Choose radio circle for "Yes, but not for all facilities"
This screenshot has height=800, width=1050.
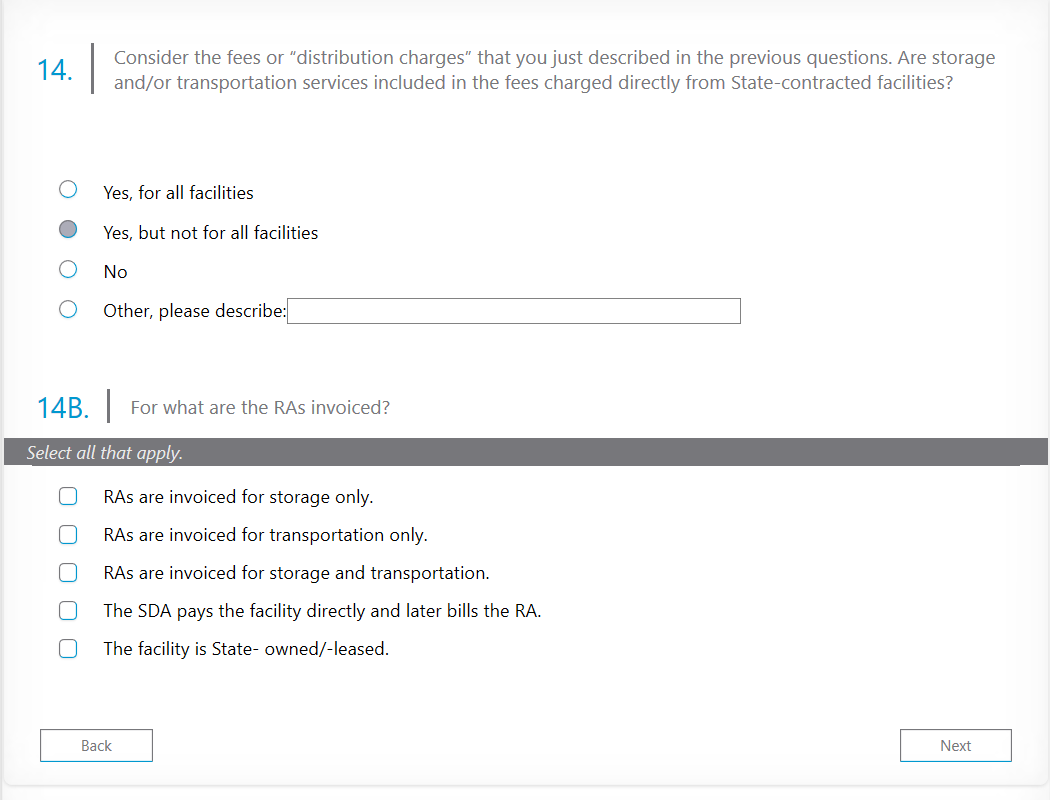pyautogui.click(x=68, y=229)
